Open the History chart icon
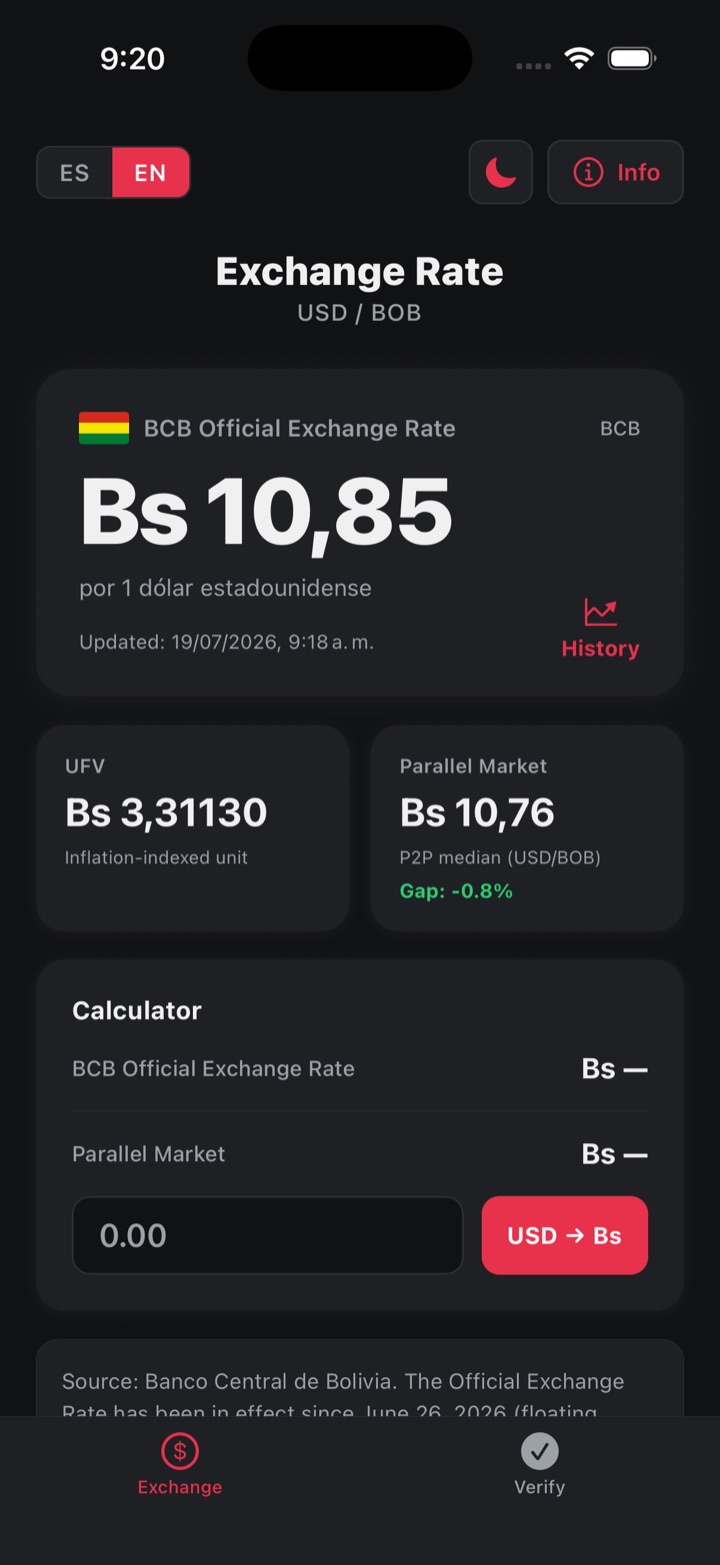Screen dimensions: 720x1565 click(x=601, y=611)
